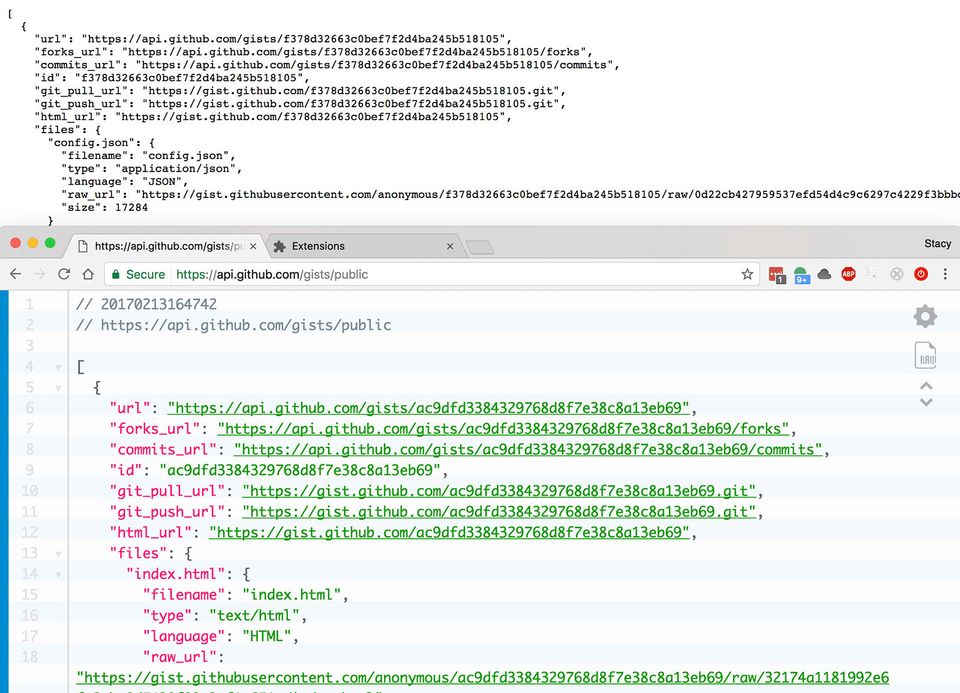This screenshot has height=693, width=960.
Task: Open the JSON viewer settings gear
Action: [x=925, y=317]
